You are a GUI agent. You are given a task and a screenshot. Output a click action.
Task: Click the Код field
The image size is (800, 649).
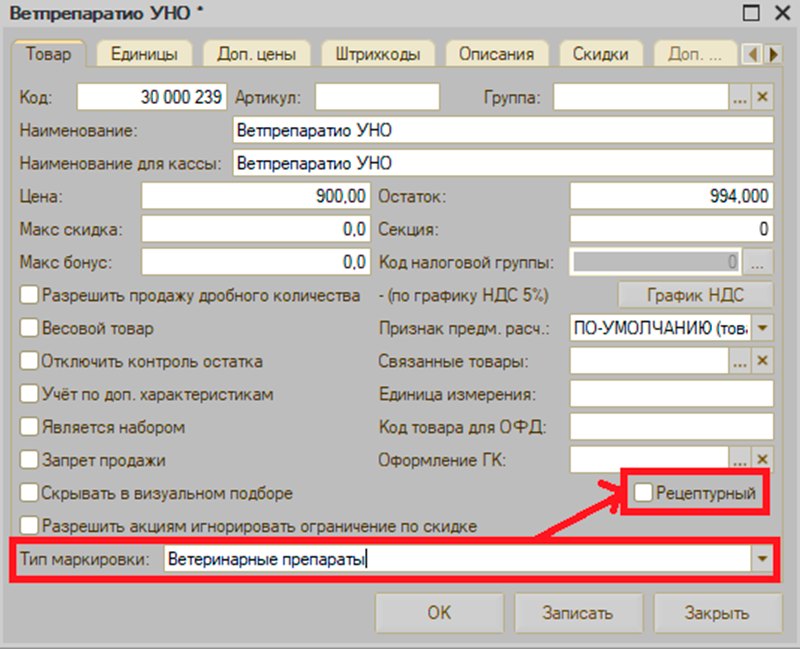[x=152, y=96]
